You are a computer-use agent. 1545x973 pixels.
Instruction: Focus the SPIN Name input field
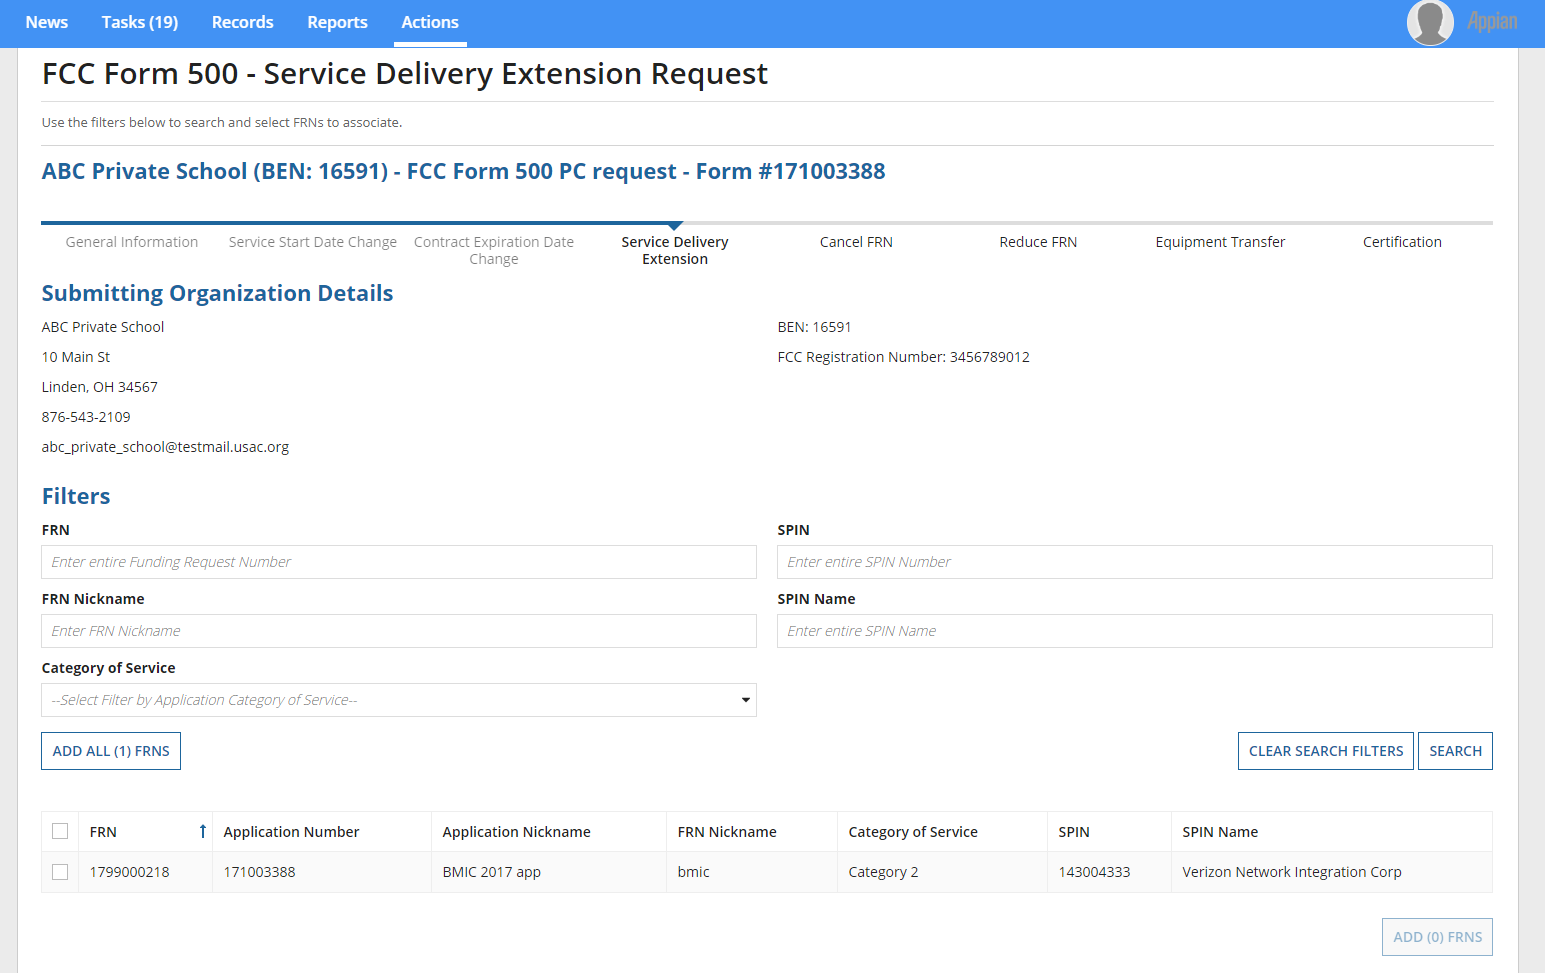click(1135, 631)
